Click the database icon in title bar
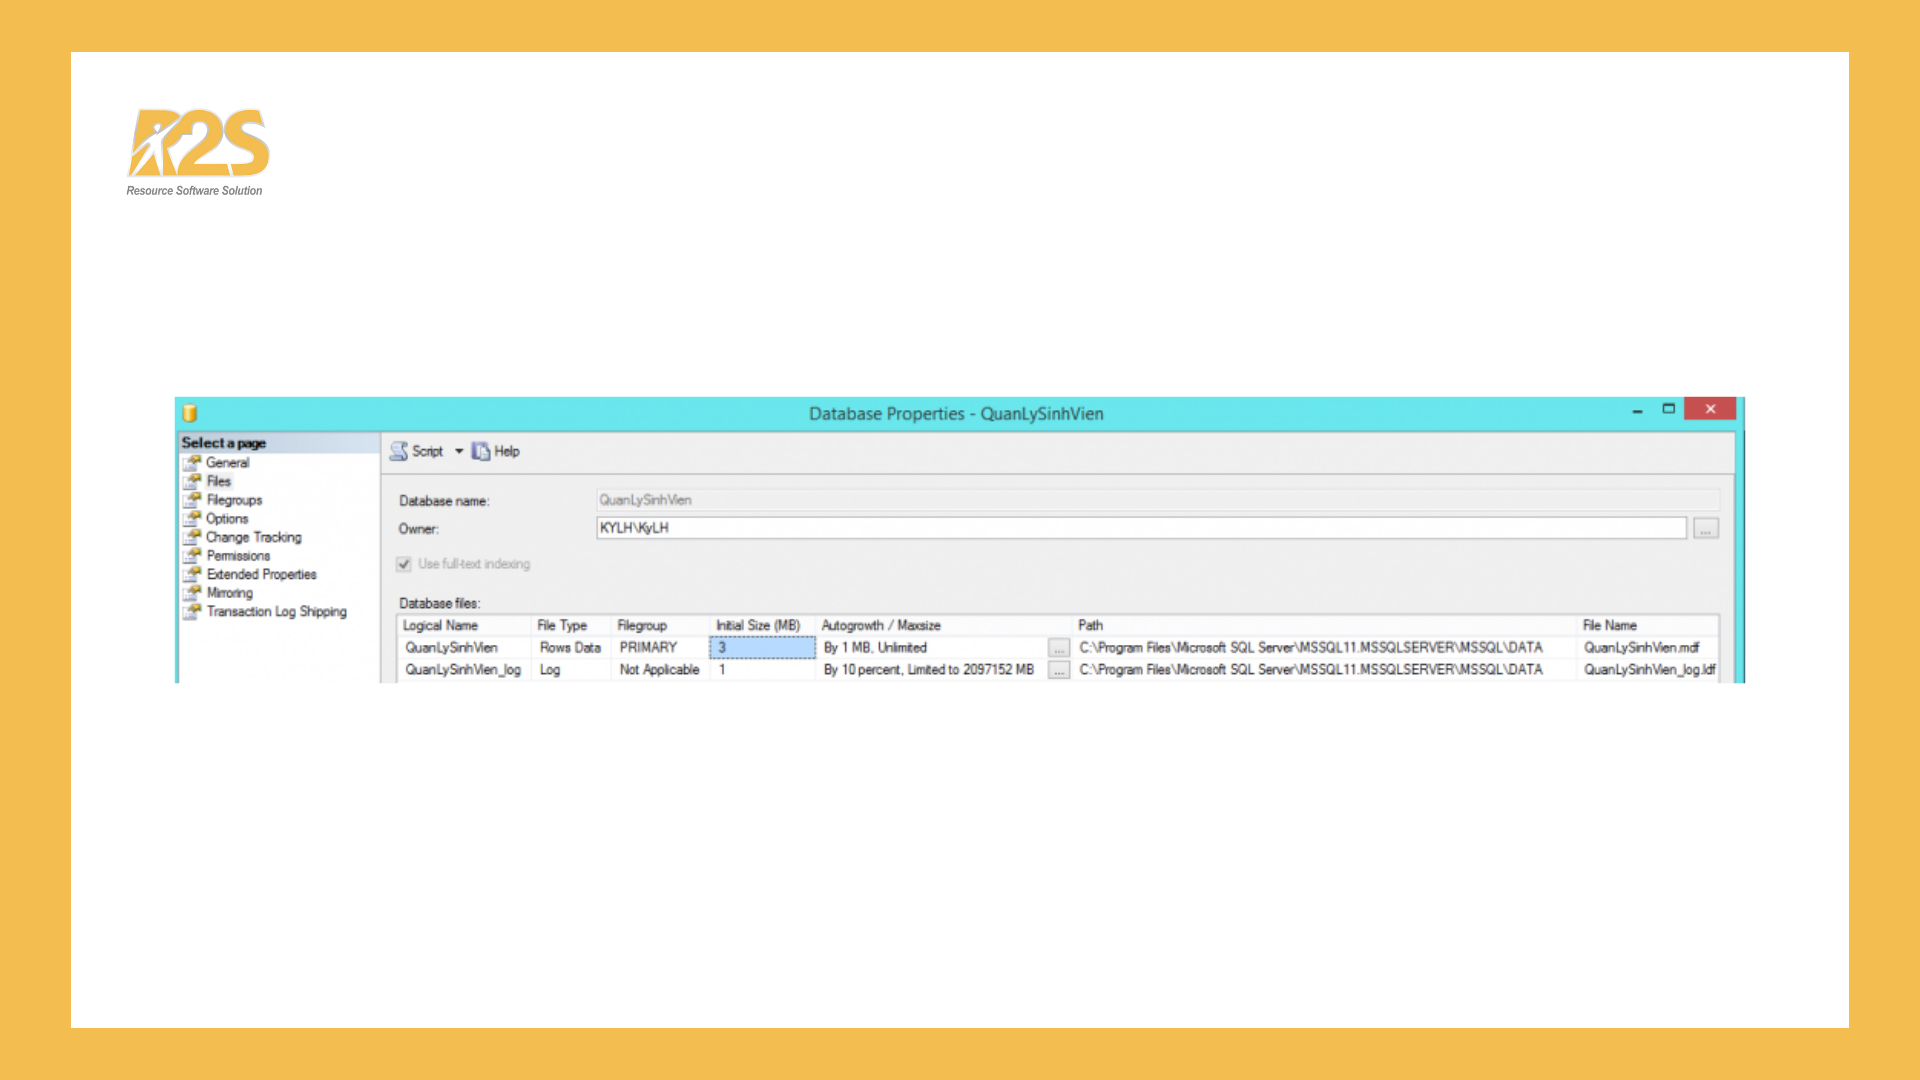Screen dimensions: 1920x1080 click(x=190, y=413)
